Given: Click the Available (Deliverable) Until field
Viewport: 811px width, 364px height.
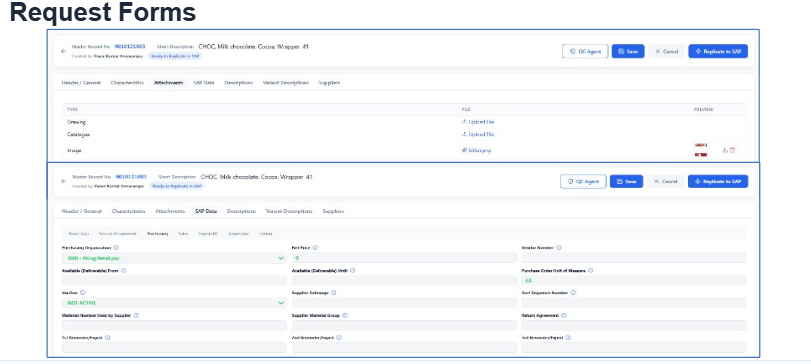Looking at the screenshot, I should 404,280.
